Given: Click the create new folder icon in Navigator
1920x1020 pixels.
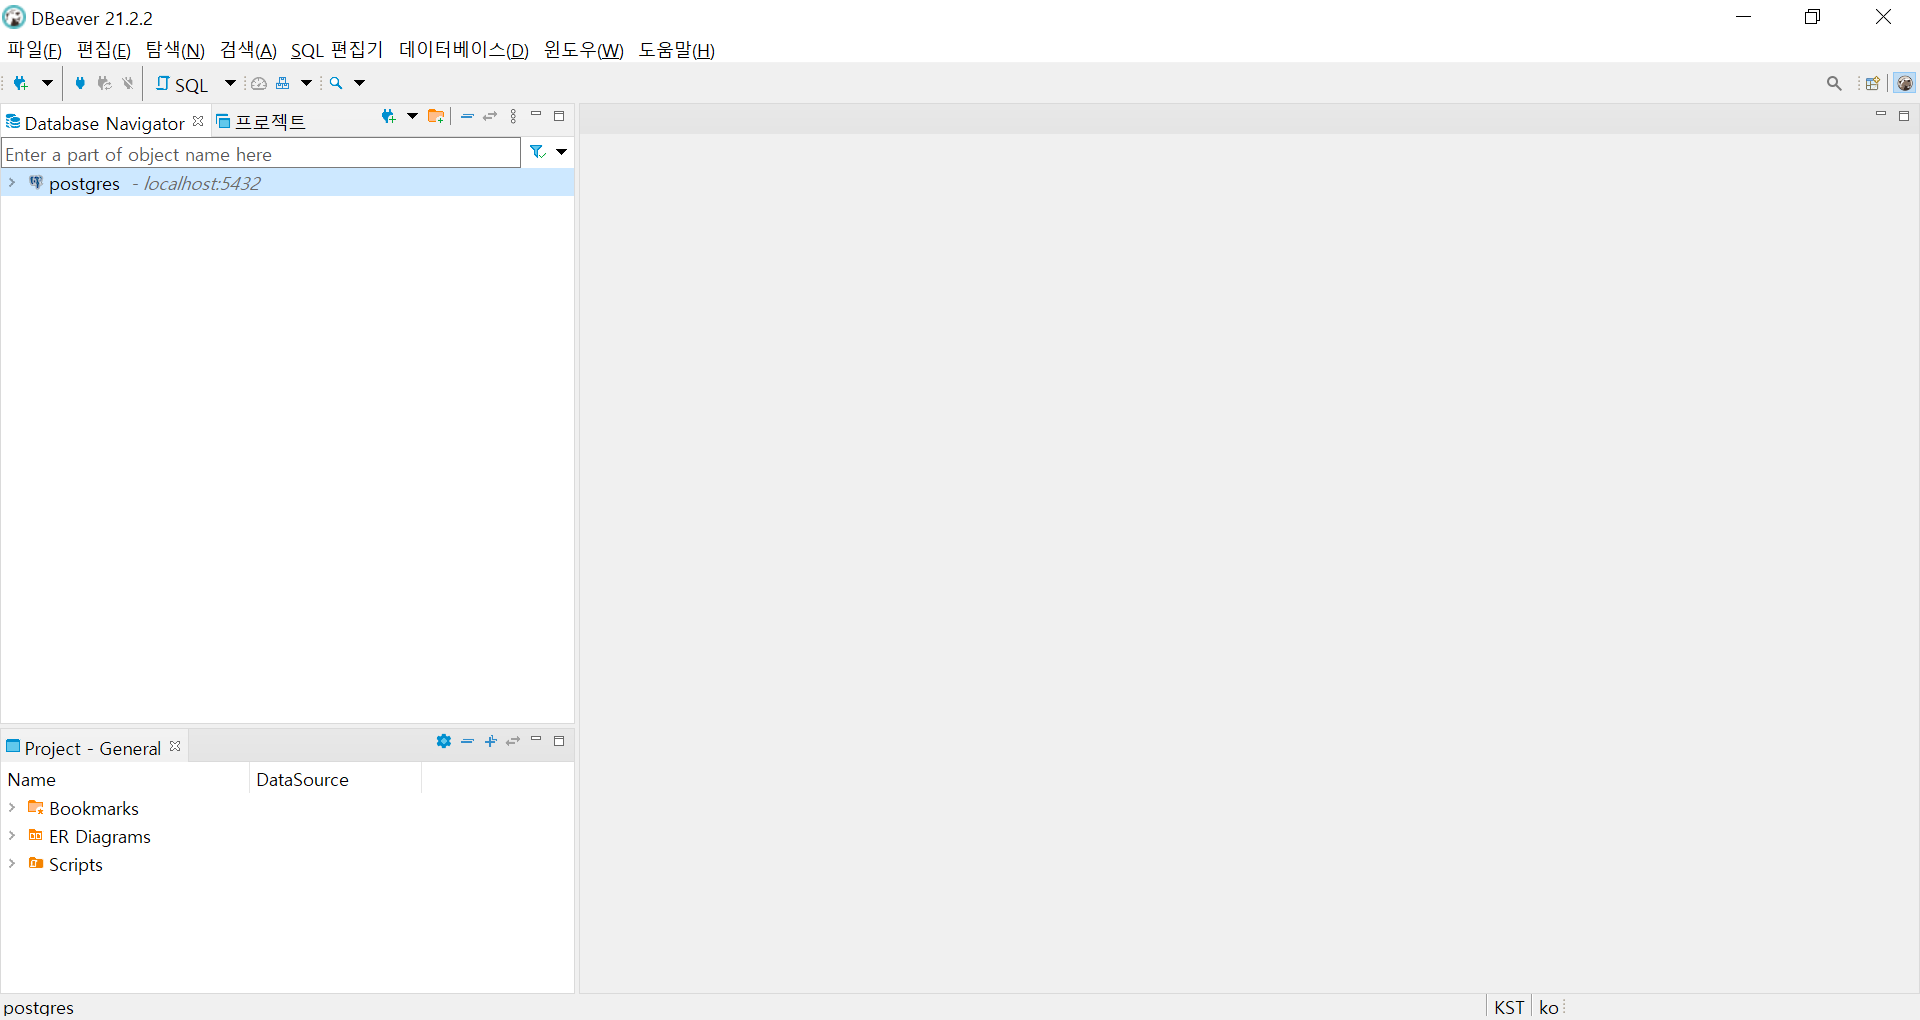Looking at the screenshot, I should [x=436, y=117].
